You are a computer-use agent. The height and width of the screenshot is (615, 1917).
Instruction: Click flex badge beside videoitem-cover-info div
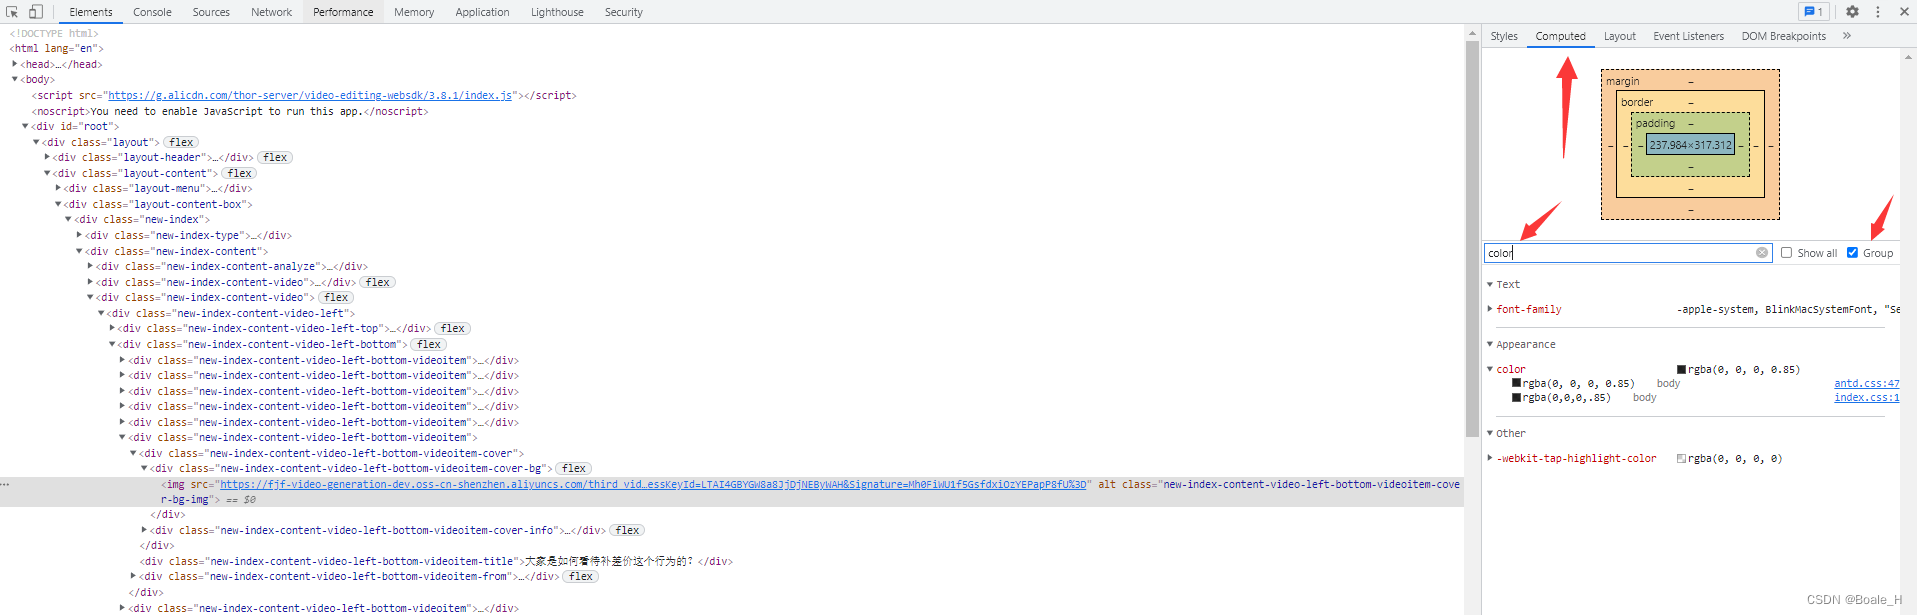[627, 530]
